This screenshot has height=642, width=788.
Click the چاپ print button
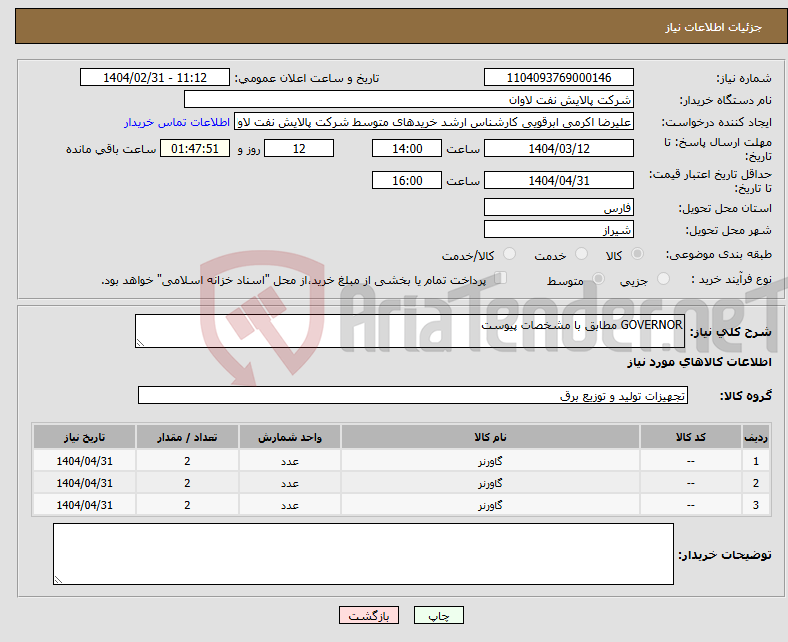(x=439, y=615)
